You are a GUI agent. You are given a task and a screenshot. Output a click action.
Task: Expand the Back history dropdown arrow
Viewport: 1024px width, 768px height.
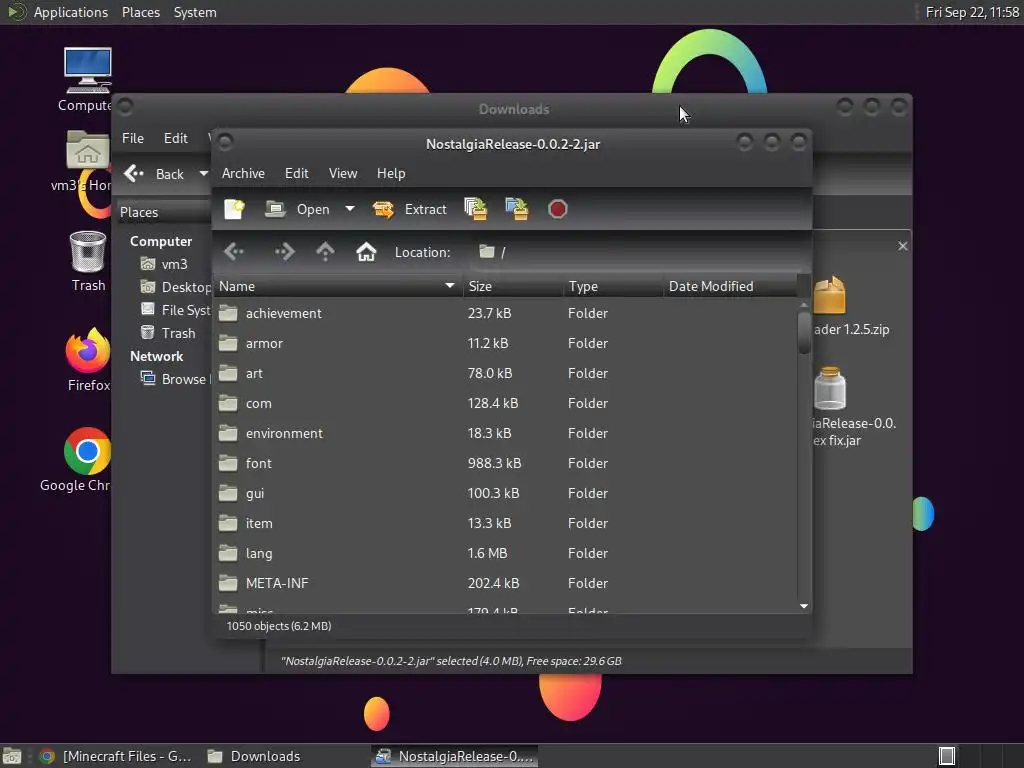pyautogui.click(x=203, y=174)
